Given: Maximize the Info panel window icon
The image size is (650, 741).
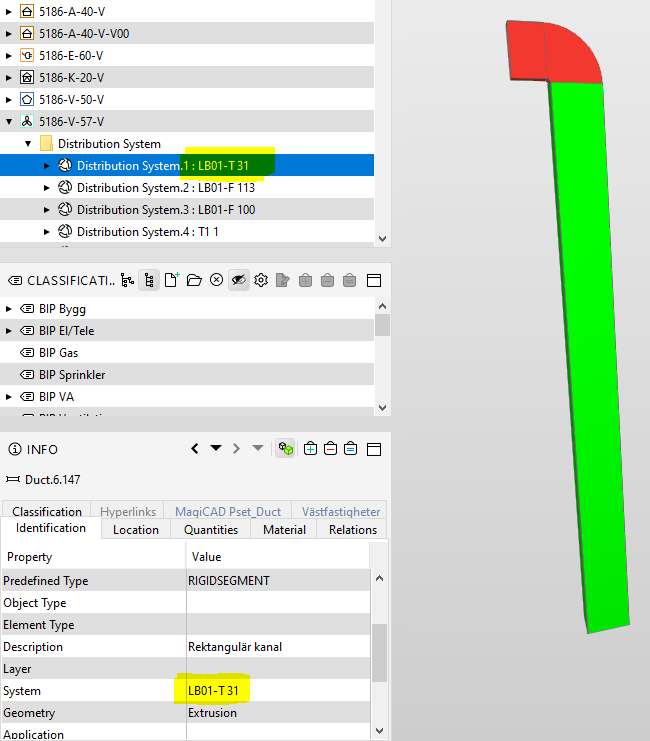Looking at the screenshot, I should click(374, 449).
